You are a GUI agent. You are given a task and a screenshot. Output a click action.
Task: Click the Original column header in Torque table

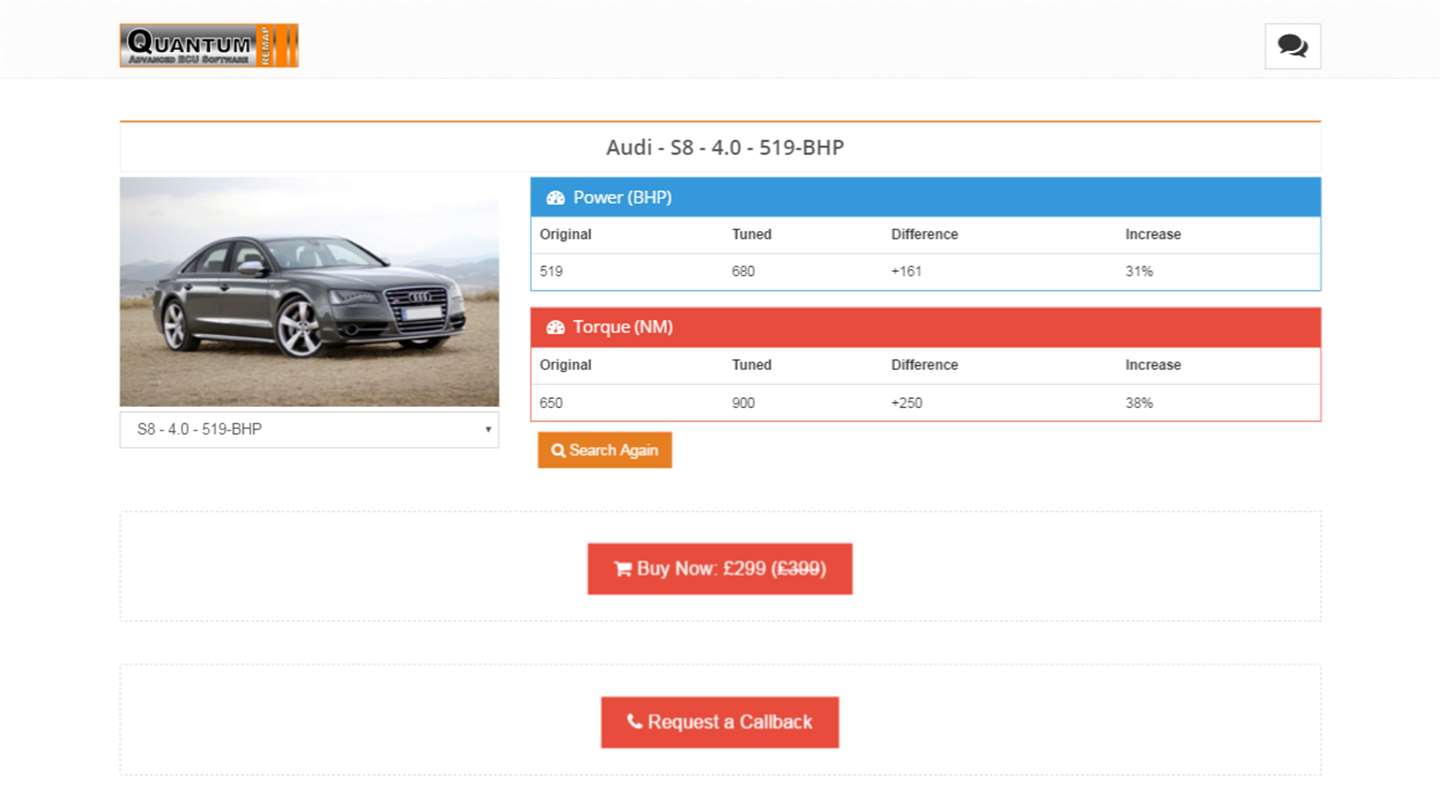point(566,365)
